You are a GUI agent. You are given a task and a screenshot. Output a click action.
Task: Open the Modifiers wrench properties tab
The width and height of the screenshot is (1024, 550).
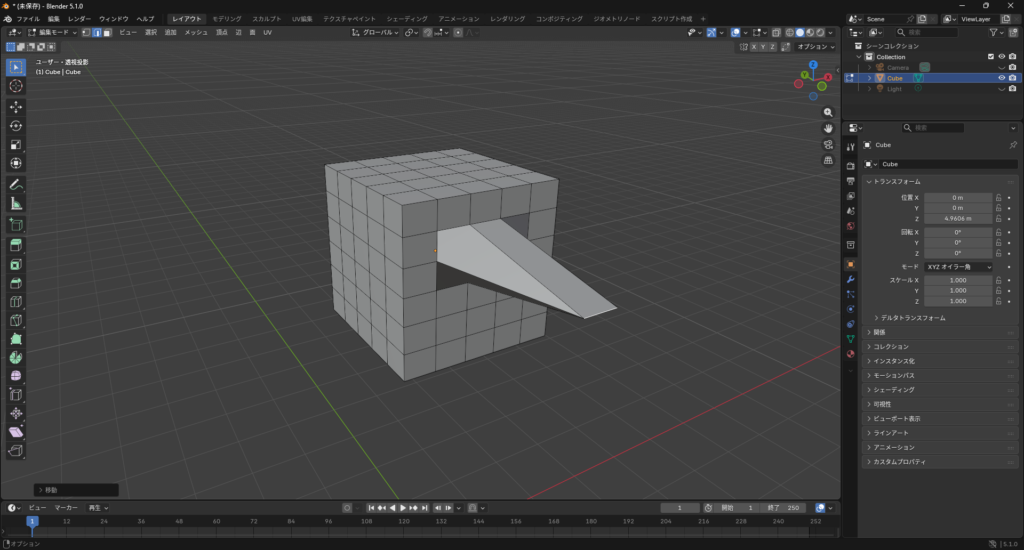(850, 279)
